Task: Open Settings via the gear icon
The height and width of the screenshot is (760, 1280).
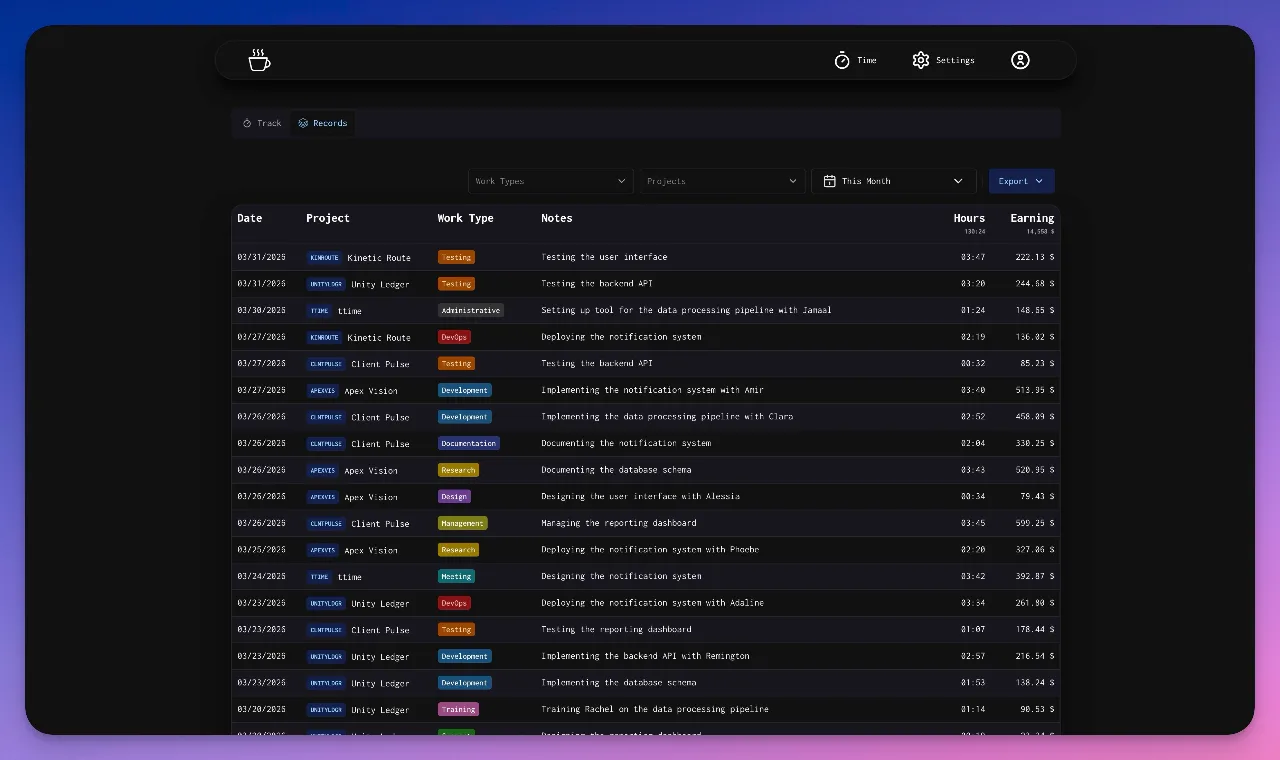Action: [x=921, y=60]
